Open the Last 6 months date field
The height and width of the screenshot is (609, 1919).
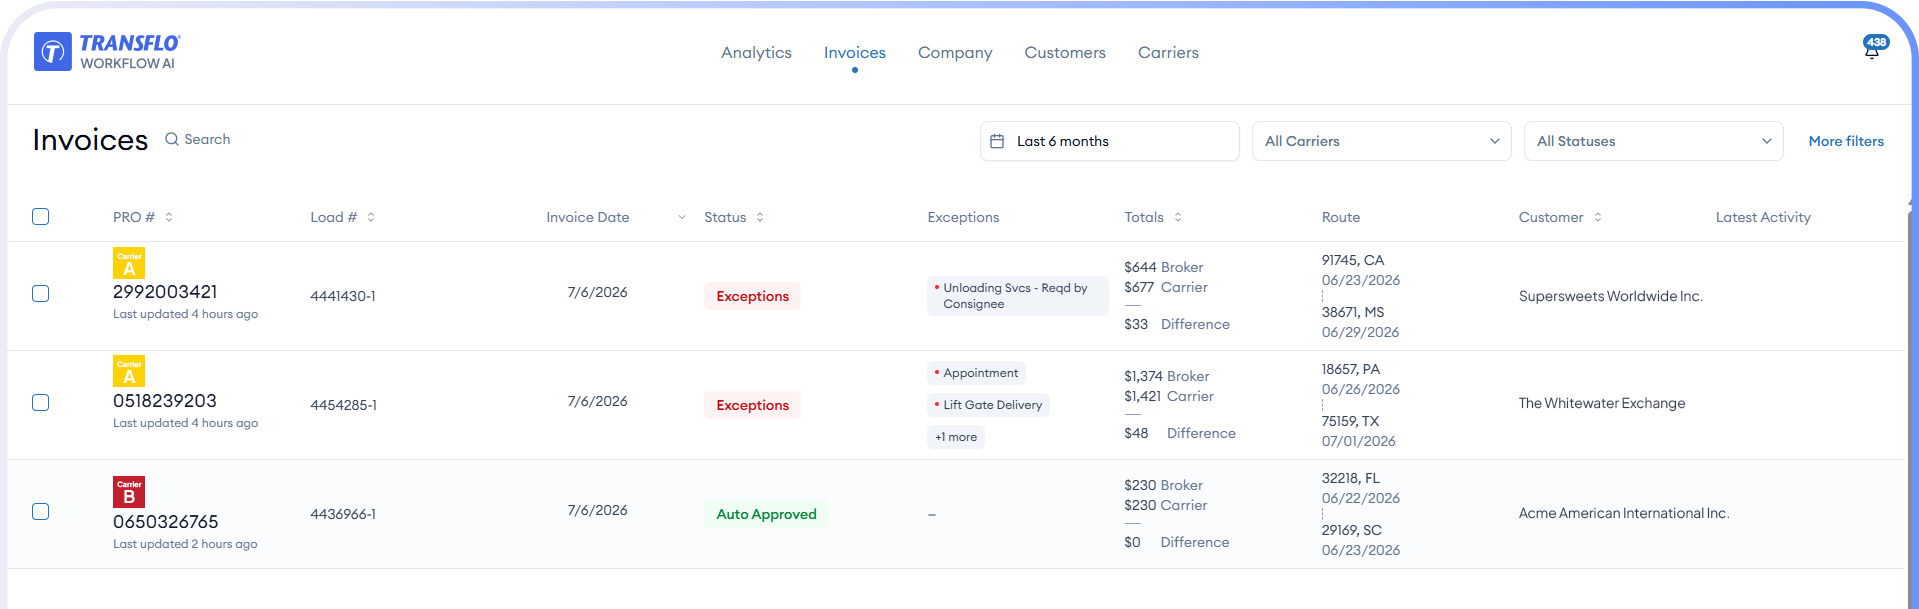pyautogui.click(x=1109, y=141)
